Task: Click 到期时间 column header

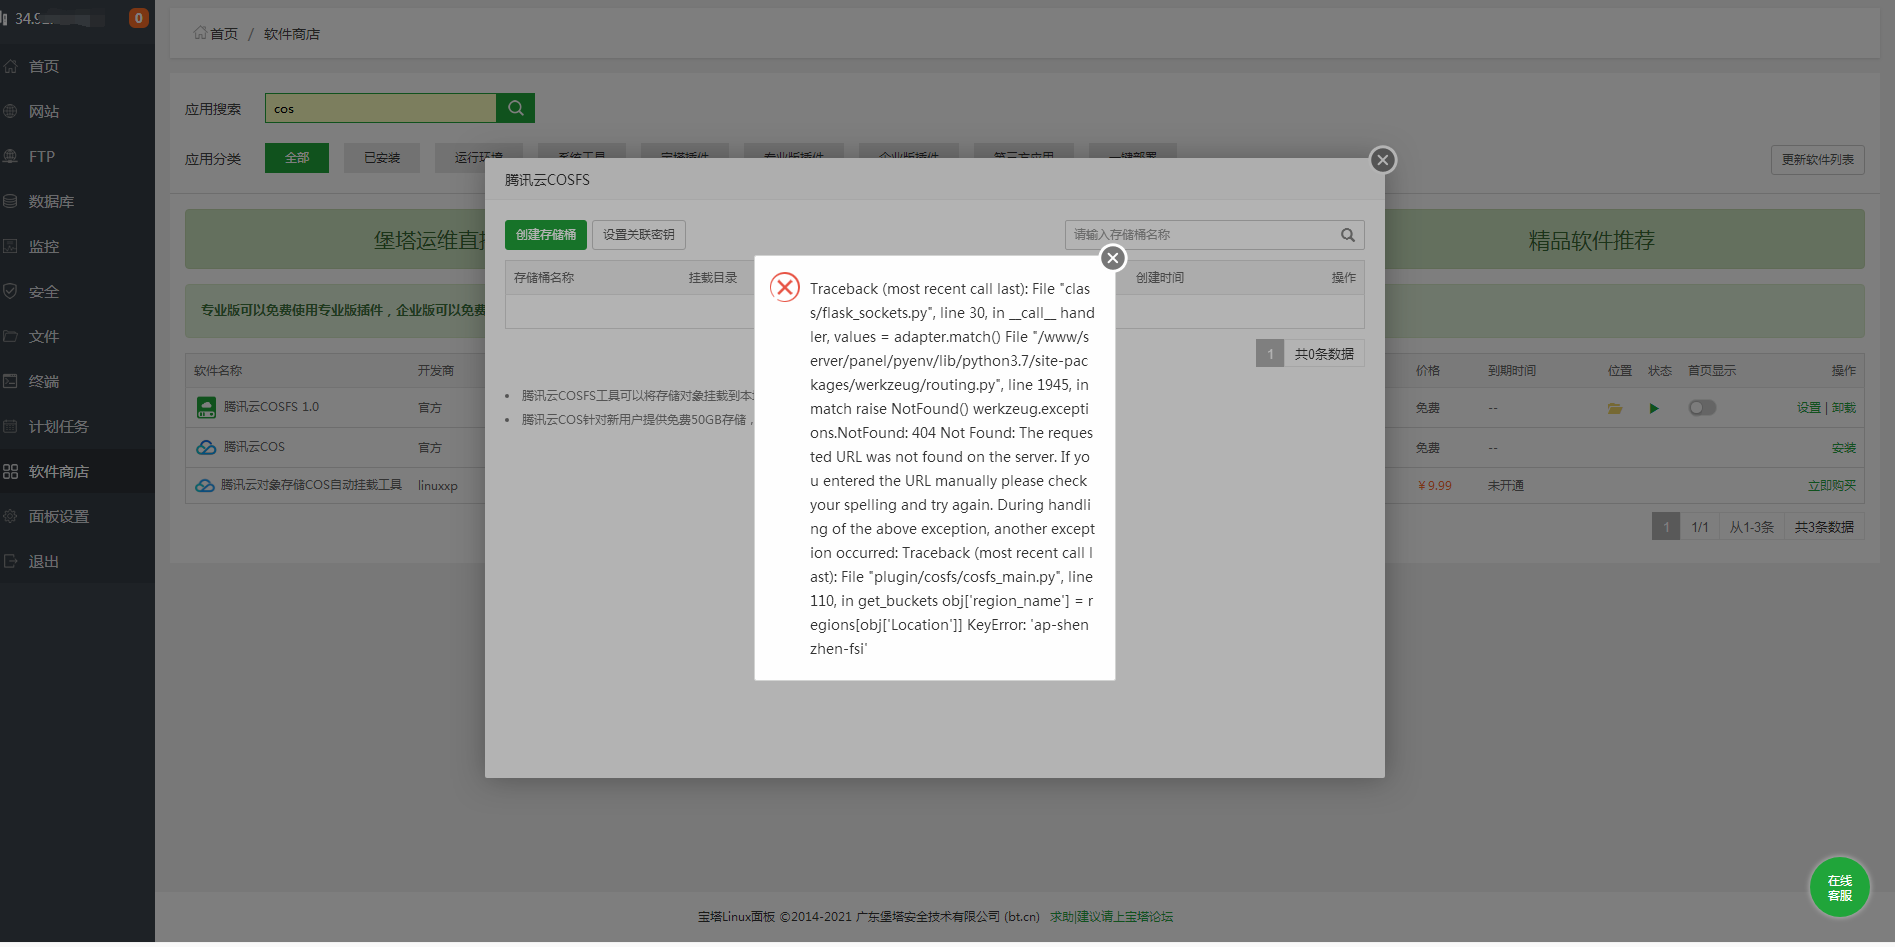Action: [x=1512, y=371]
